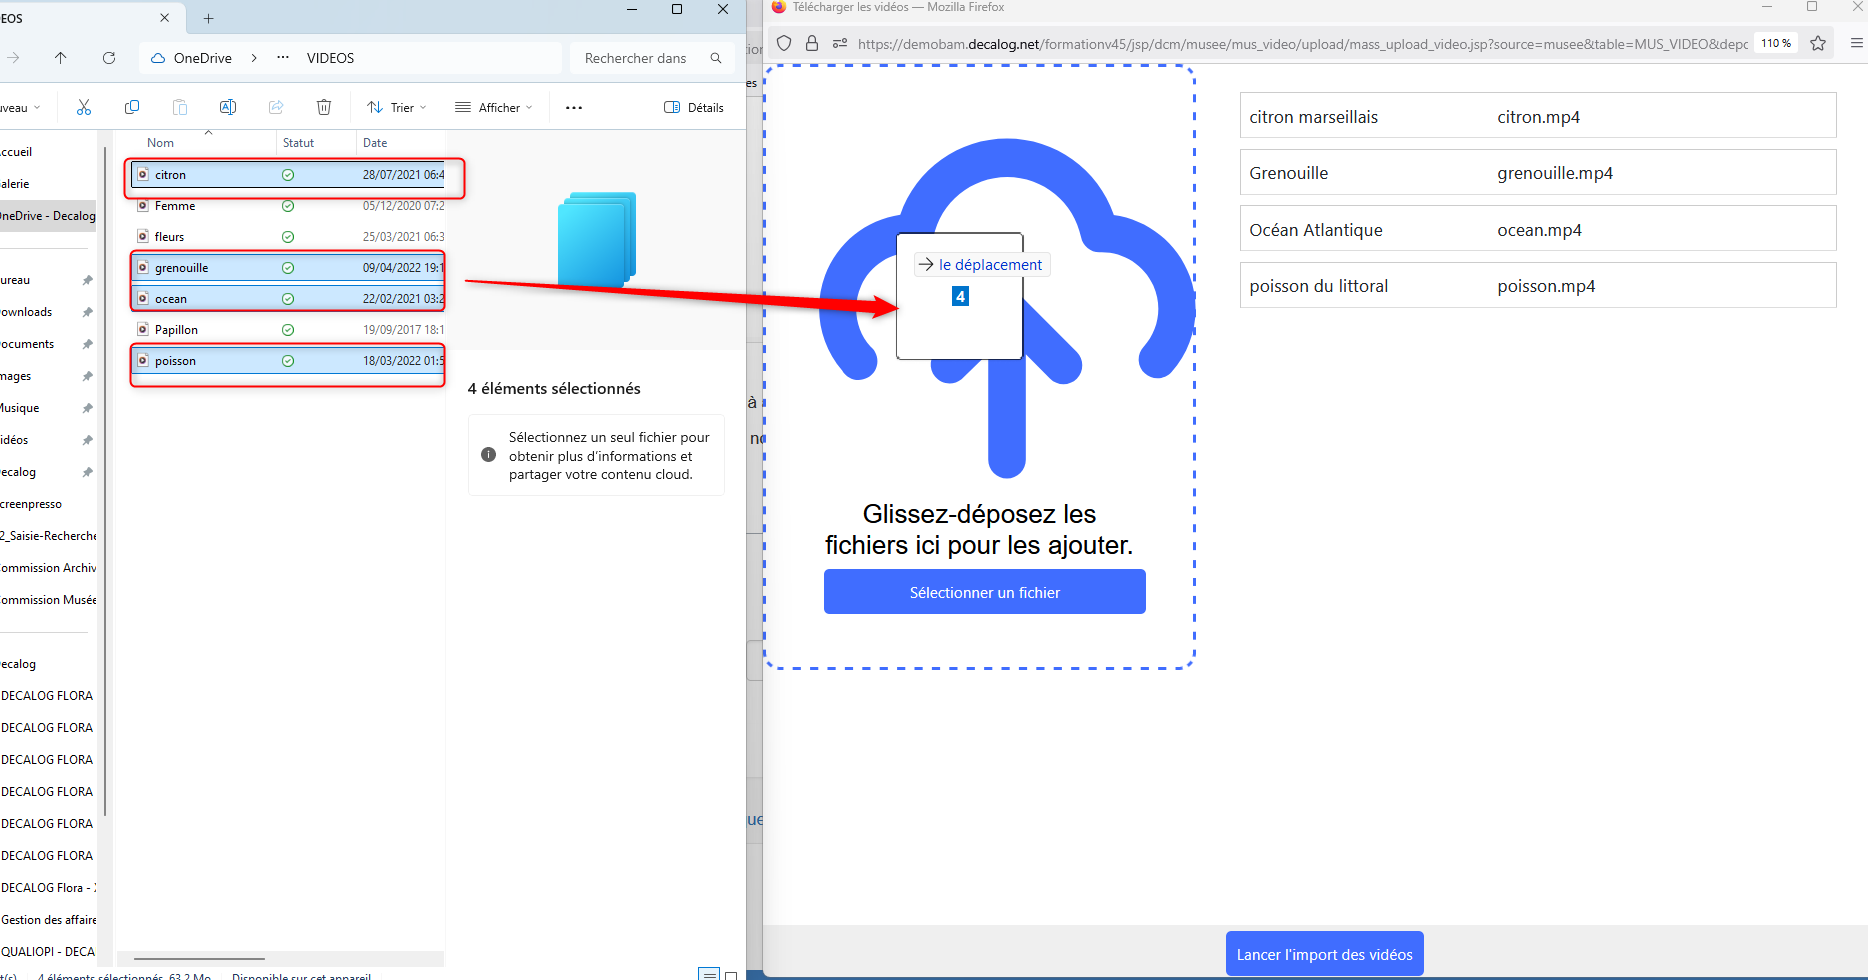
Task: Click Lancer l'import des vidéos
Action: (1324, 954)
